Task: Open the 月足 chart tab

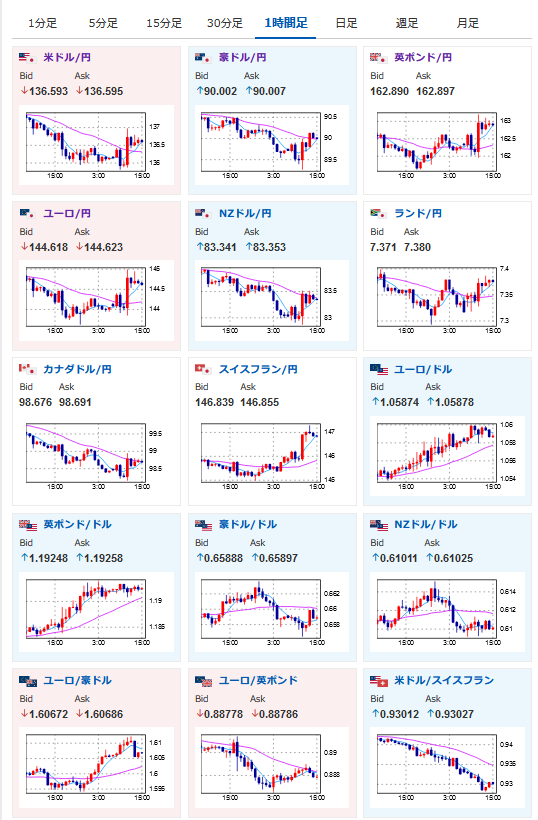Action: 467,23
